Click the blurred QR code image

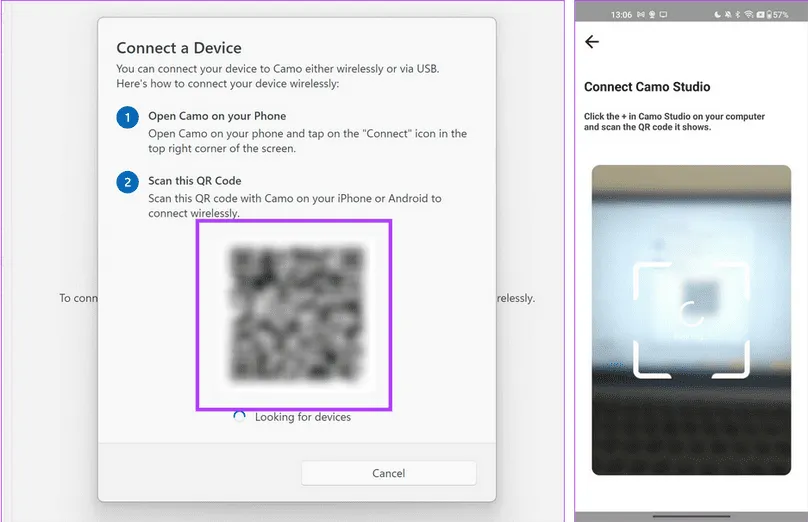293,315
